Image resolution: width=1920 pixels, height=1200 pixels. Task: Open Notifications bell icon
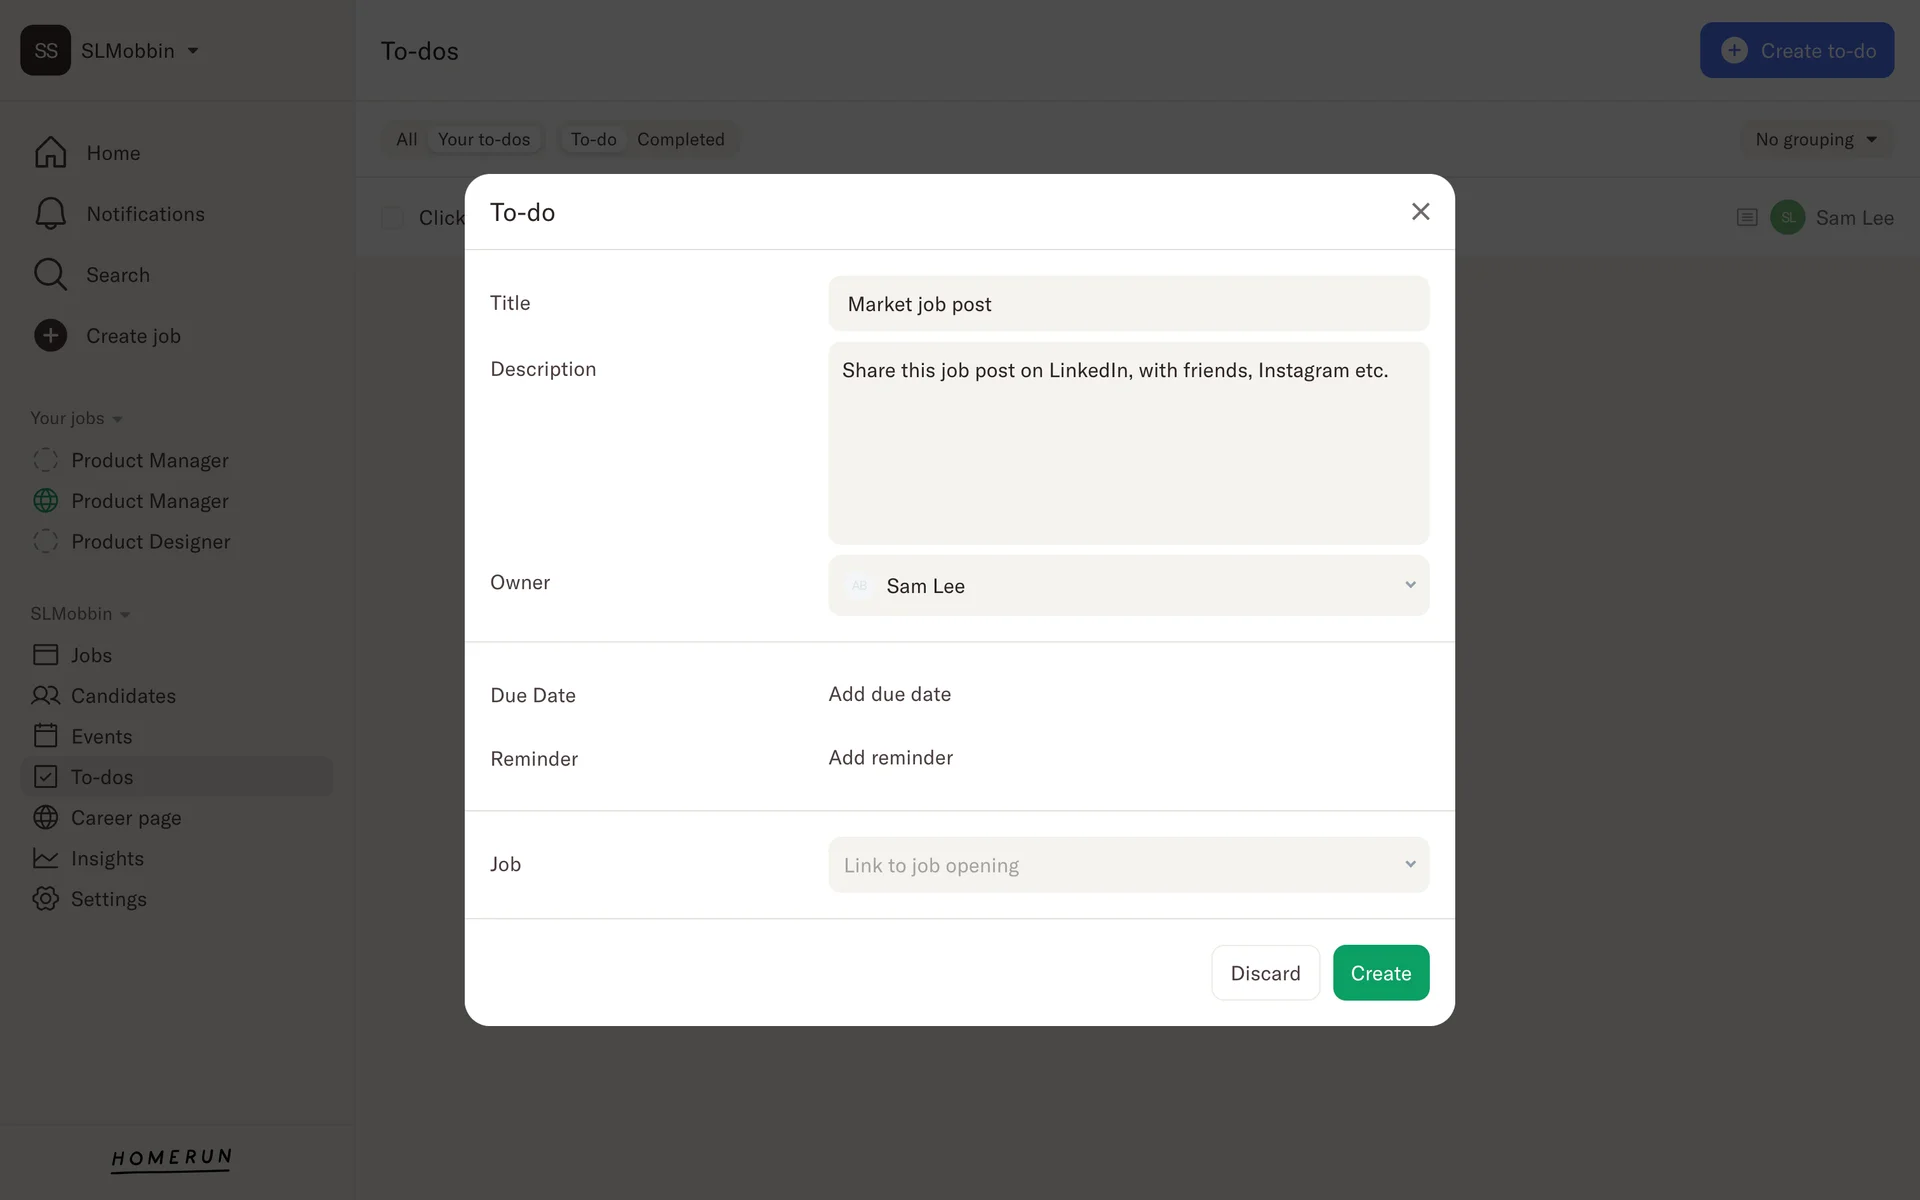pyautogui.click(x=50, y=214)
